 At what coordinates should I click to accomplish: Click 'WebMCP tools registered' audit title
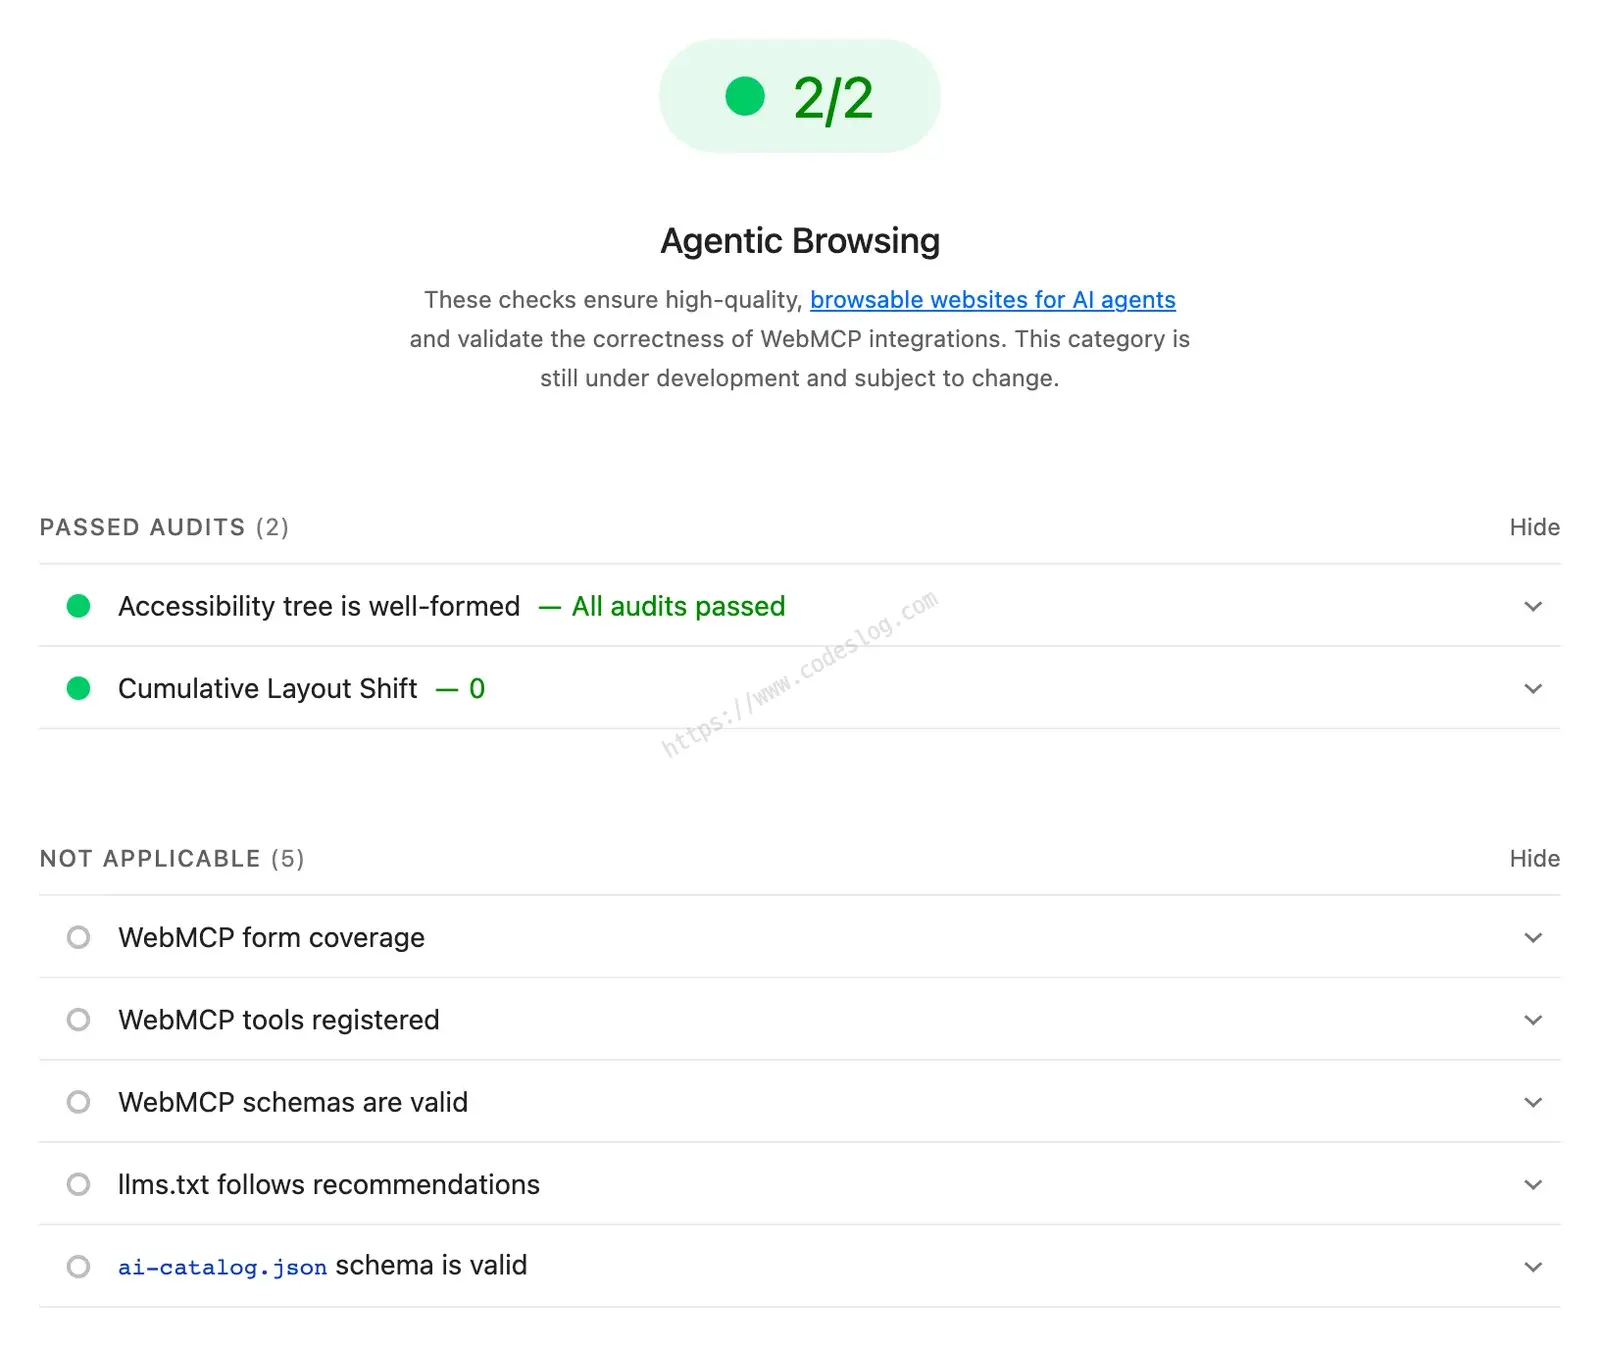279,1020
